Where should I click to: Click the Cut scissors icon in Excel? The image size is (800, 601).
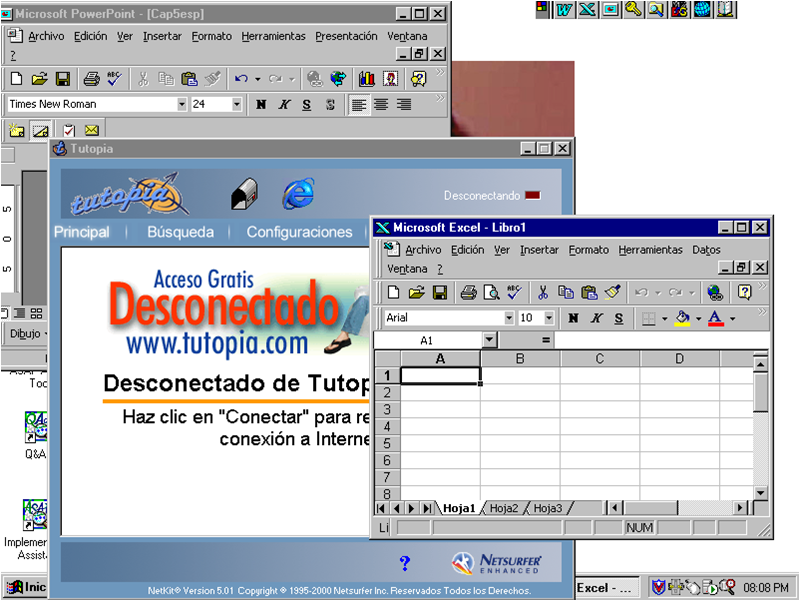[x=542, y=292]
